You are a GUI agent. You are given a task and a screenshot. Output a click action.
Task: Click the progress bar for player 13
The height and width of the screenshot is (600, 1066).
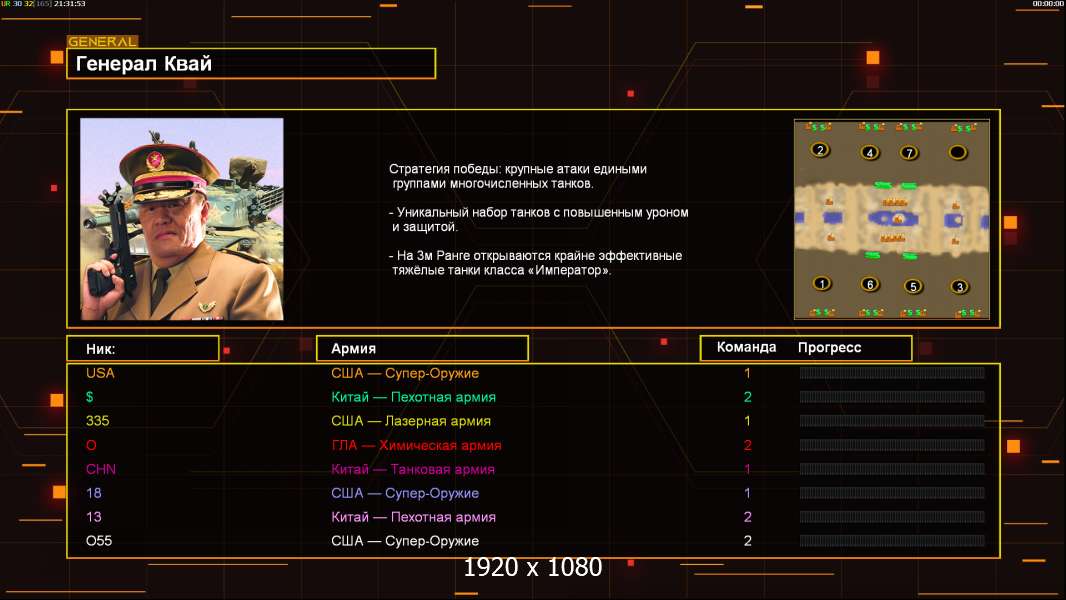coord(892,517)
